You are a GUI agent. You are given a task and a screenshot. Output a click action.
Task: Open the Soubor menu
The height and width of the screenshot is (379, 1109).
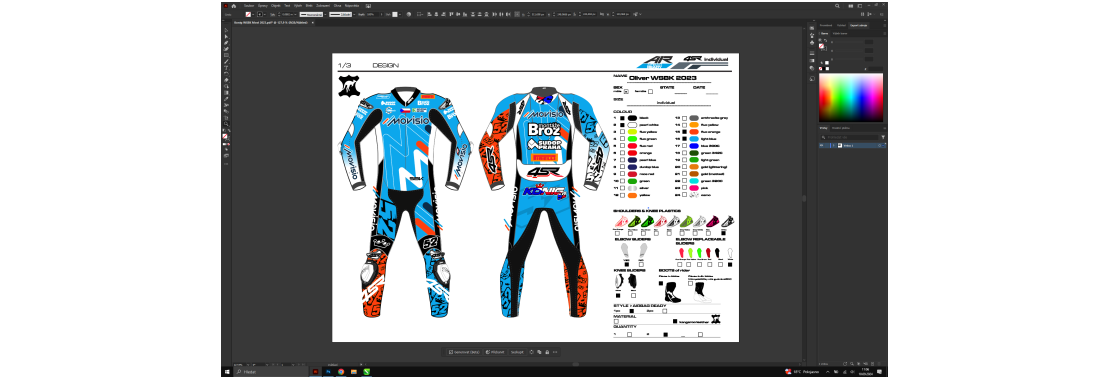point(249,6)
